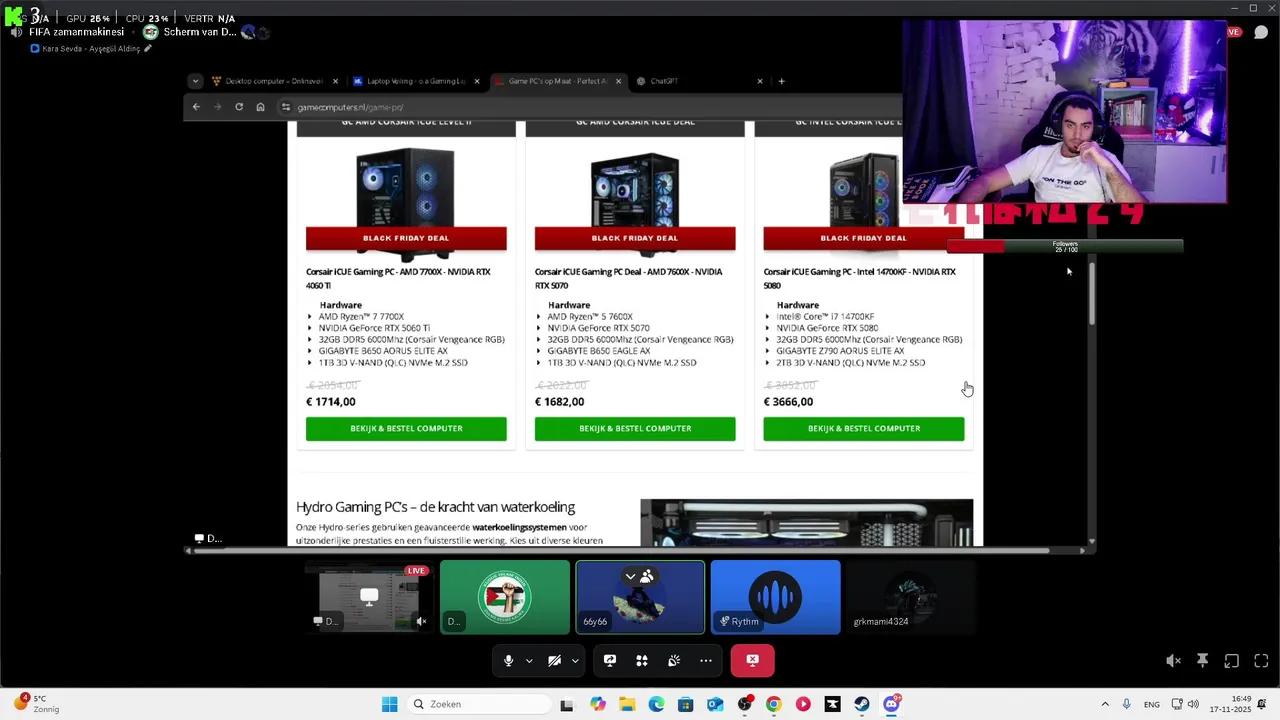Image resolution: width=1280 pixels, height=720 pixels.
Task: Click the gamecomputers.nl address bar
Action: coord(590,107)
